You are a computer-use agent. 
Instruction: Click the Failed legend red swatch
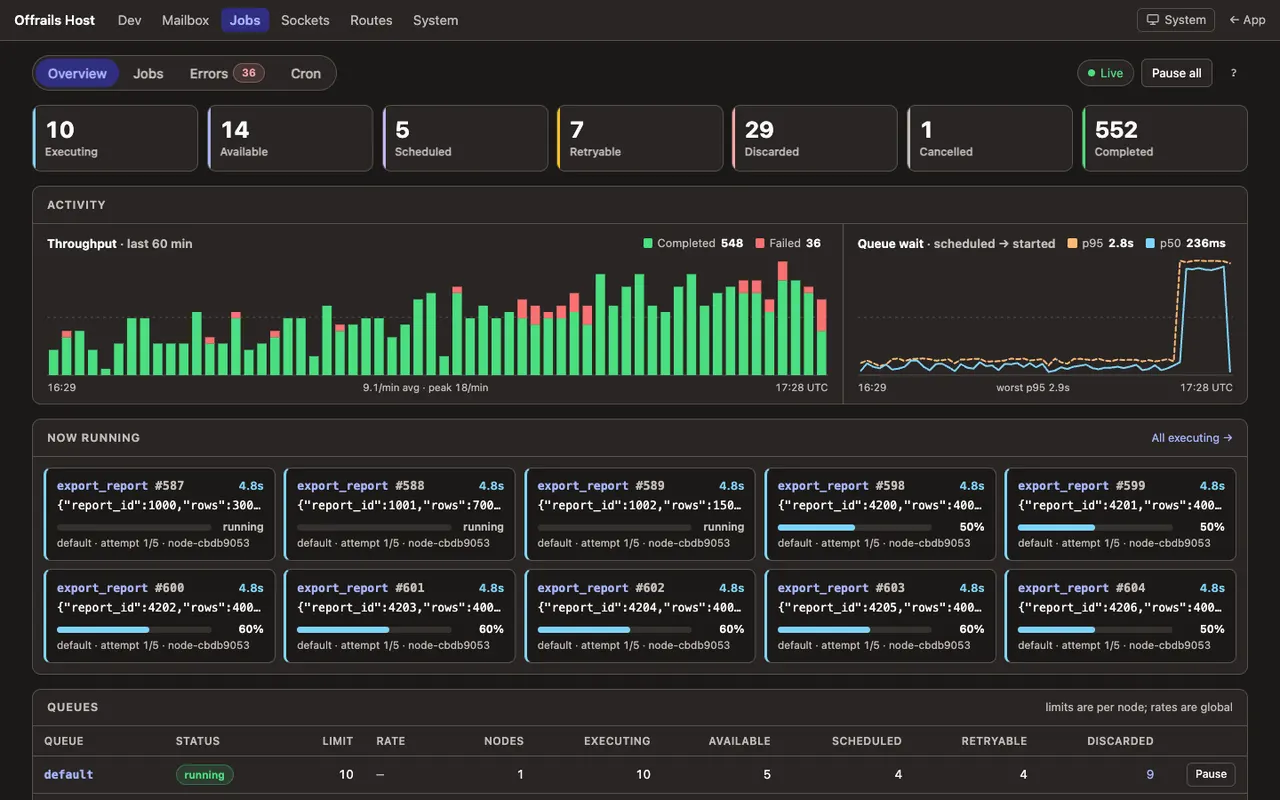click(760, 243)
